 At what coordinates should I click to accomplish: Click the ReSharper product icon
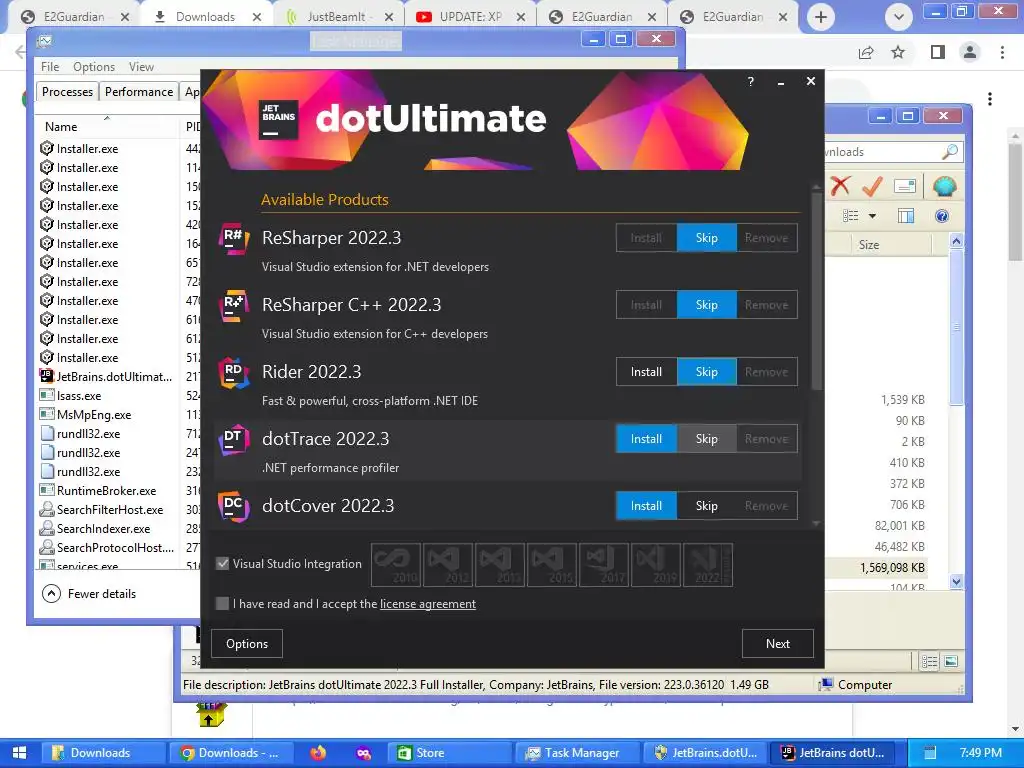click(x=233, y=238)
